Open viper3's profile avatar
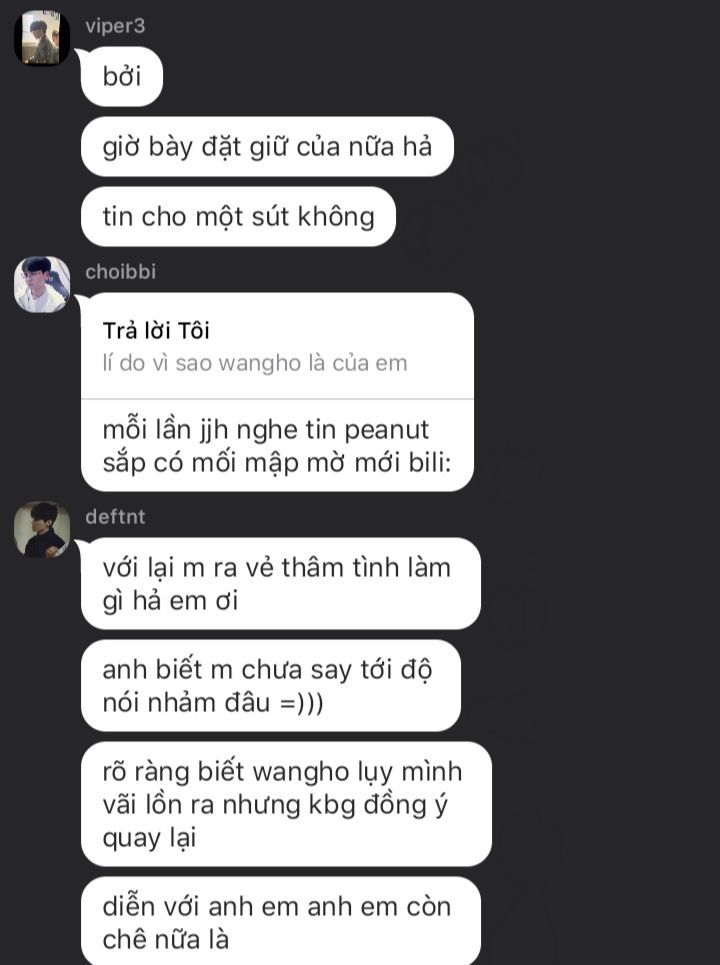 click(42, 38)
